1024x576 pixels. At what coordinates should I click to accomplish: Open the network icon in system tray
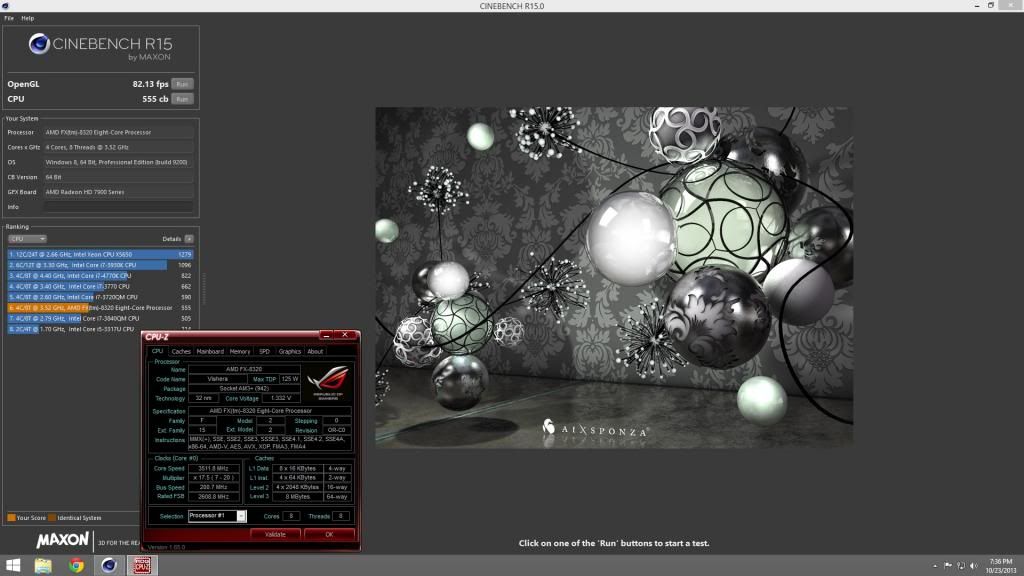[x=961, y=566]
